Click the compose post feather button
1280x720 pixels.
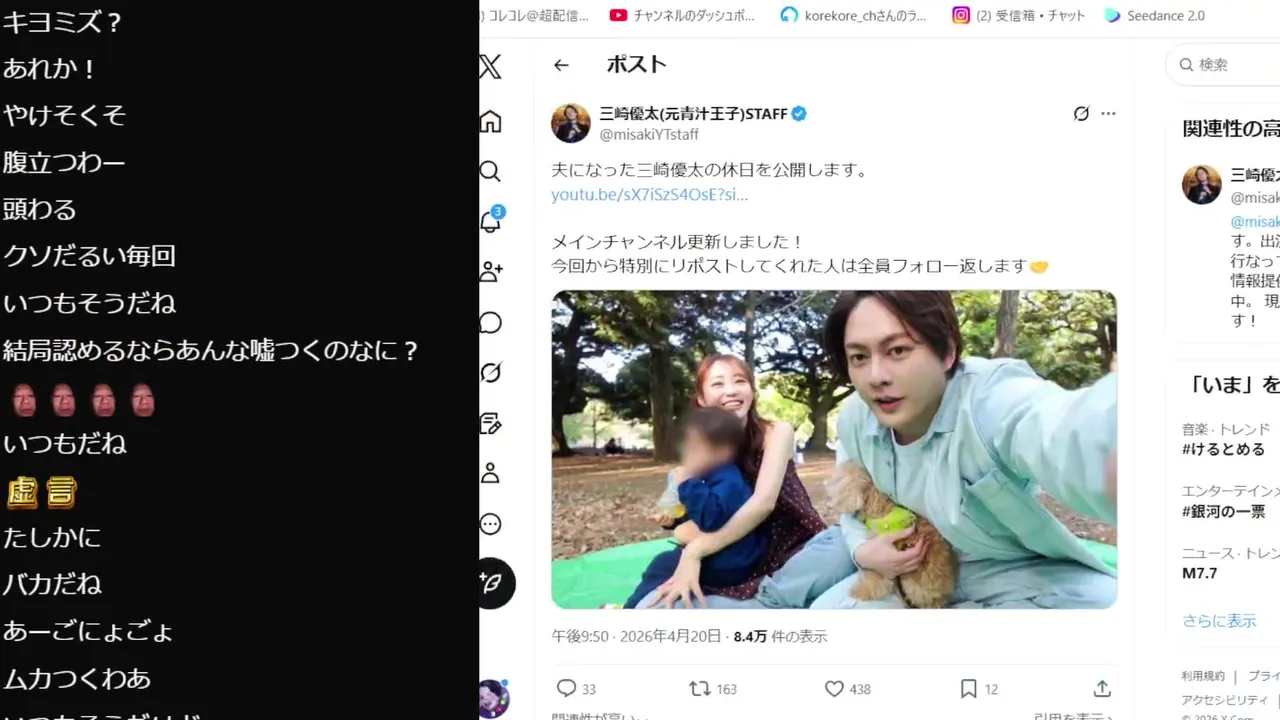click(x=492, y=584)
